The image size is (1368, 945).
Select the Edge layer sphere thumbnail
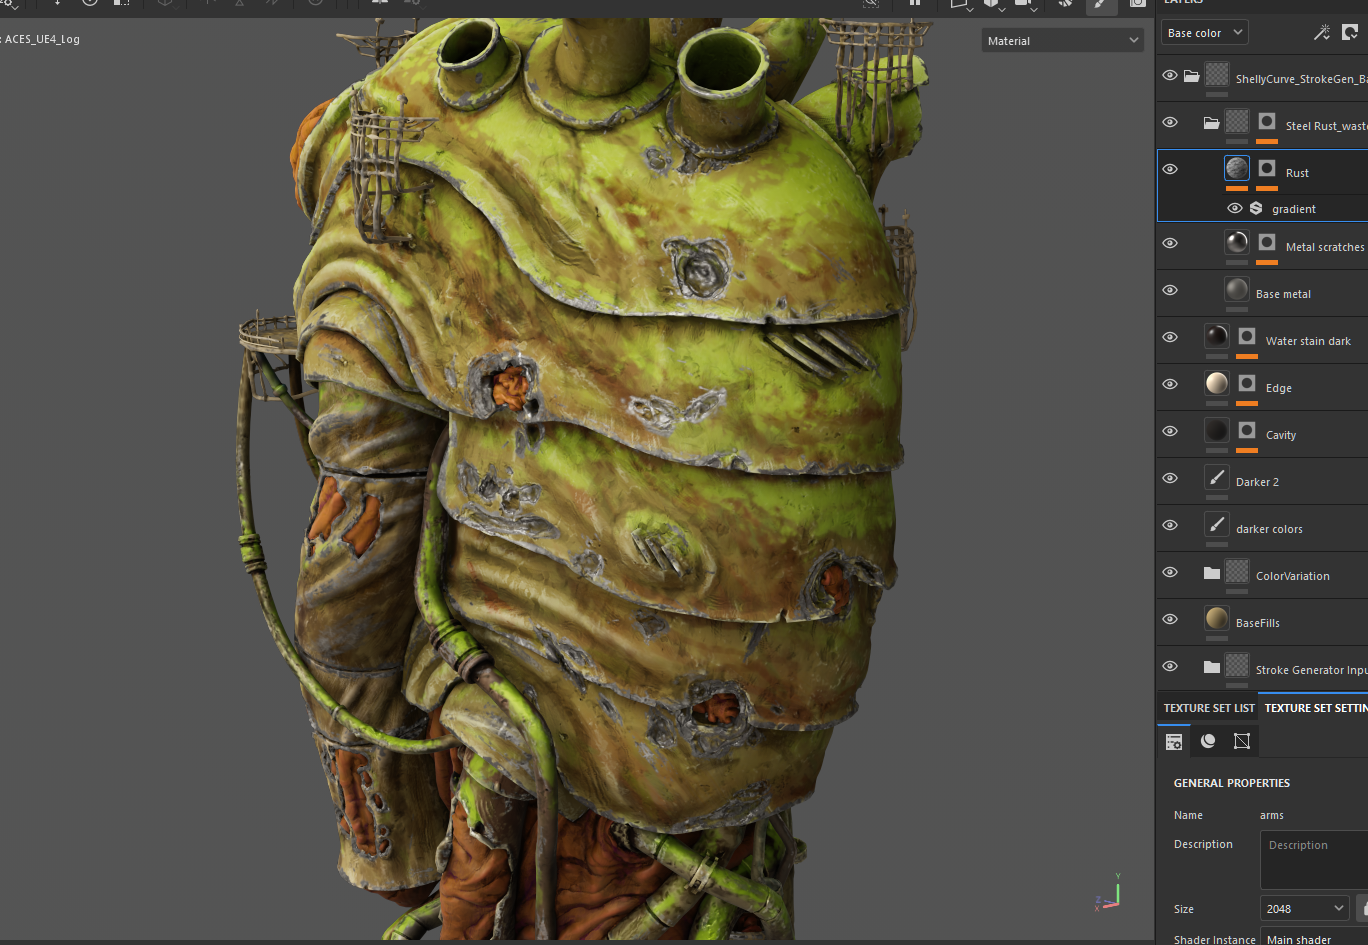click(1217, 383)
